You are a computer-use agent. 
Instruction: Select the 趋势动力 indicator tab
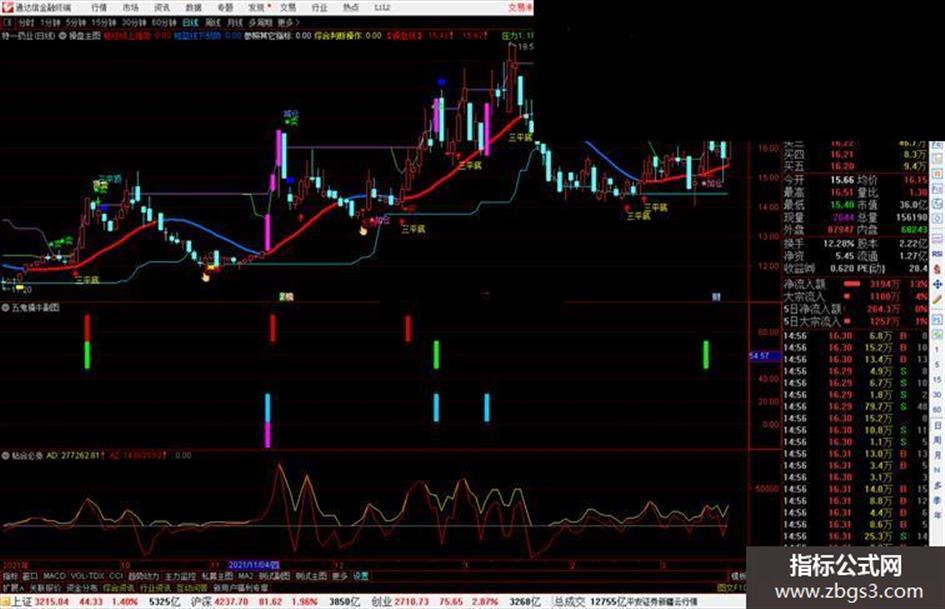coord(143,576)
